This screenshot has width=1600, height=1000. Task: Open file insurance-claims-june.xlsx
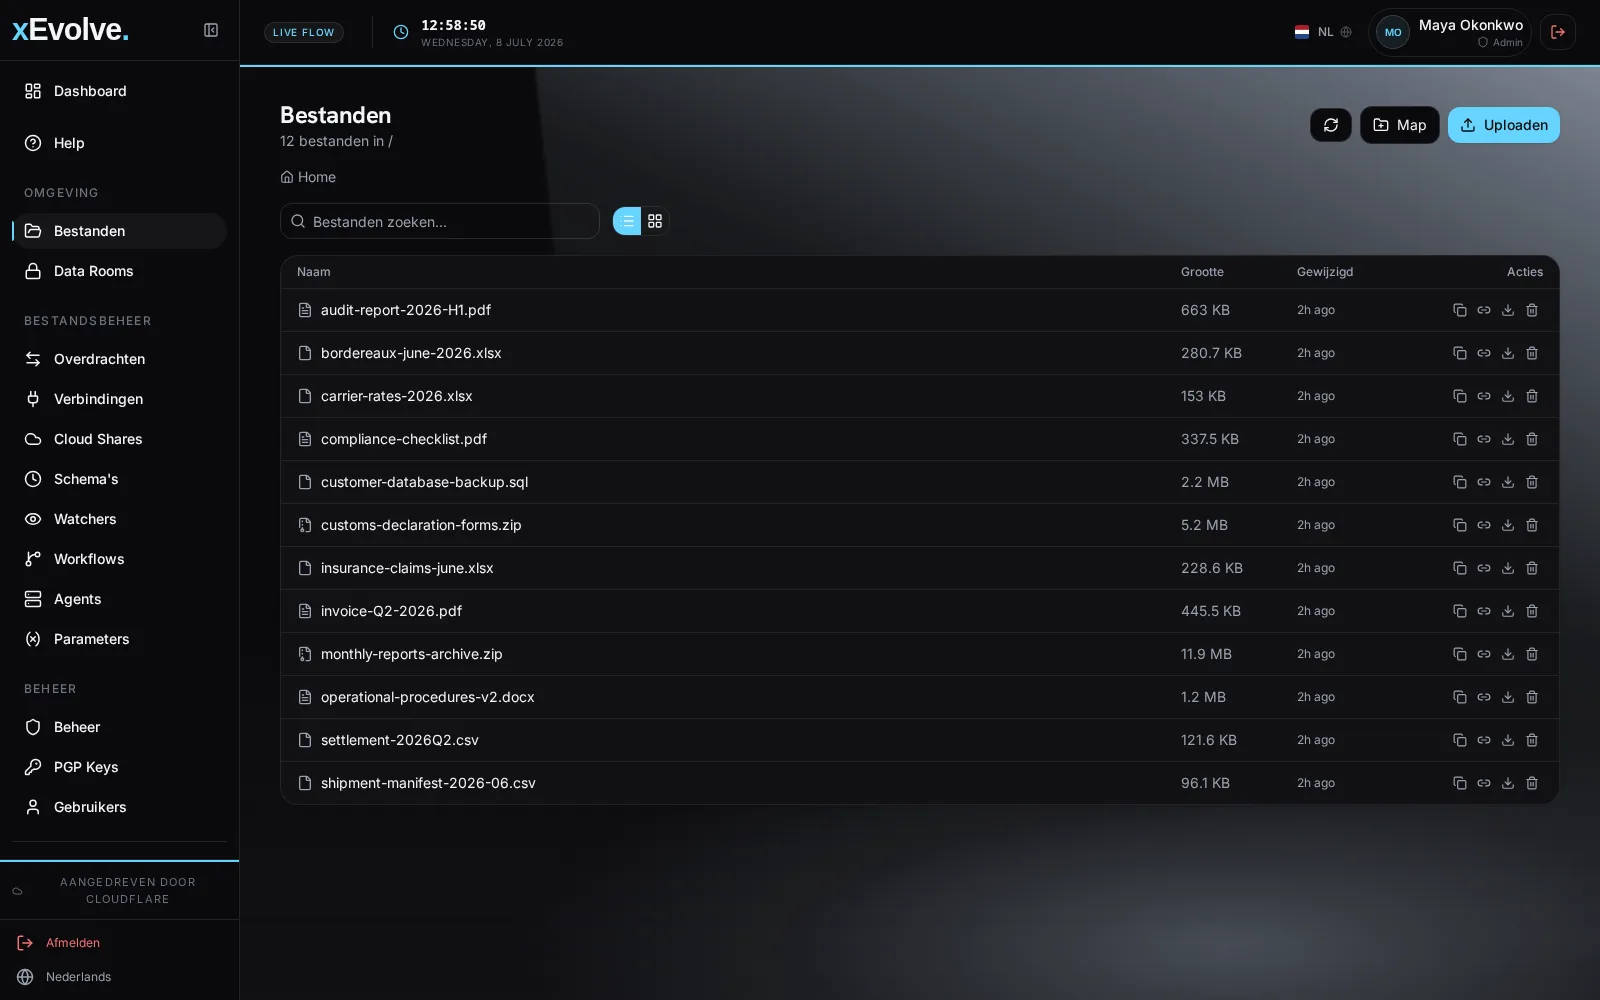(x=407, y=568)
